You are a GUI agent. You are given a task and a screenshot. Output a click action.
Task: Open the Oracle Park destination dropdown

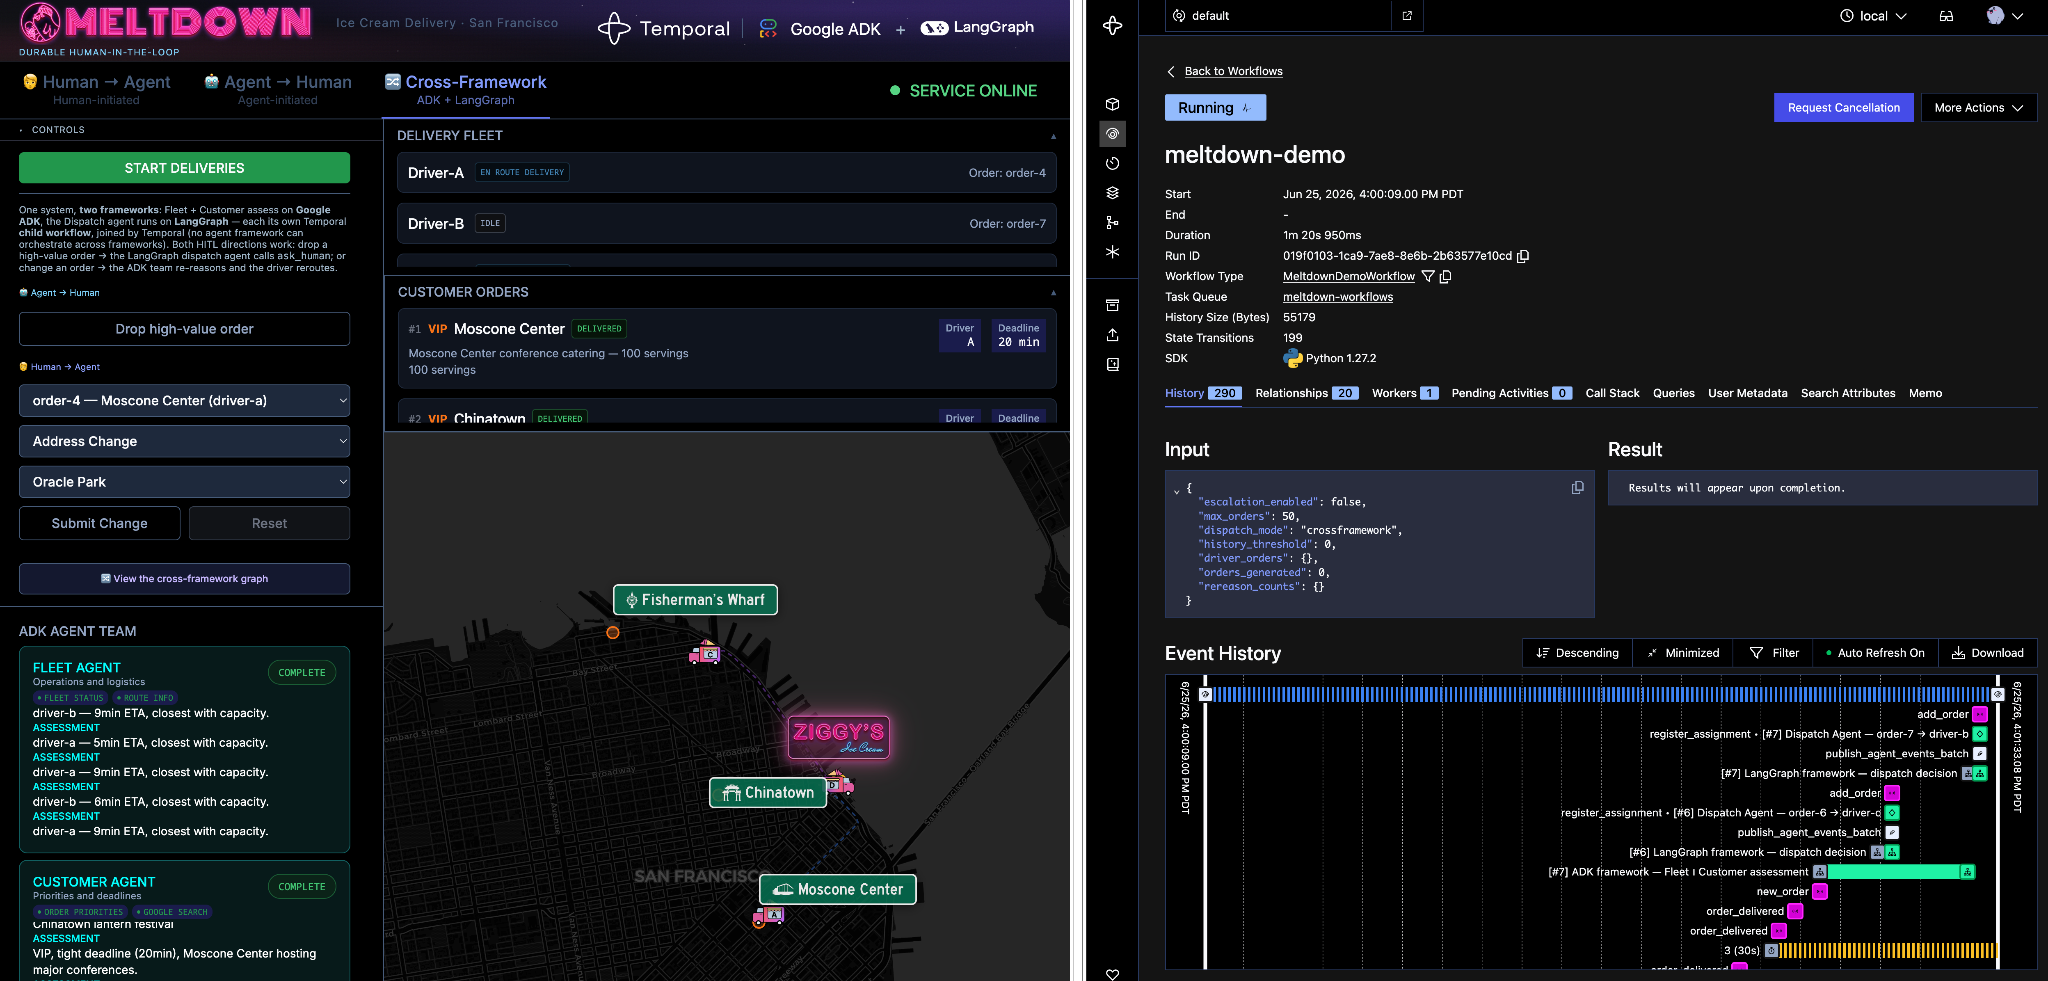coord(184,482)
